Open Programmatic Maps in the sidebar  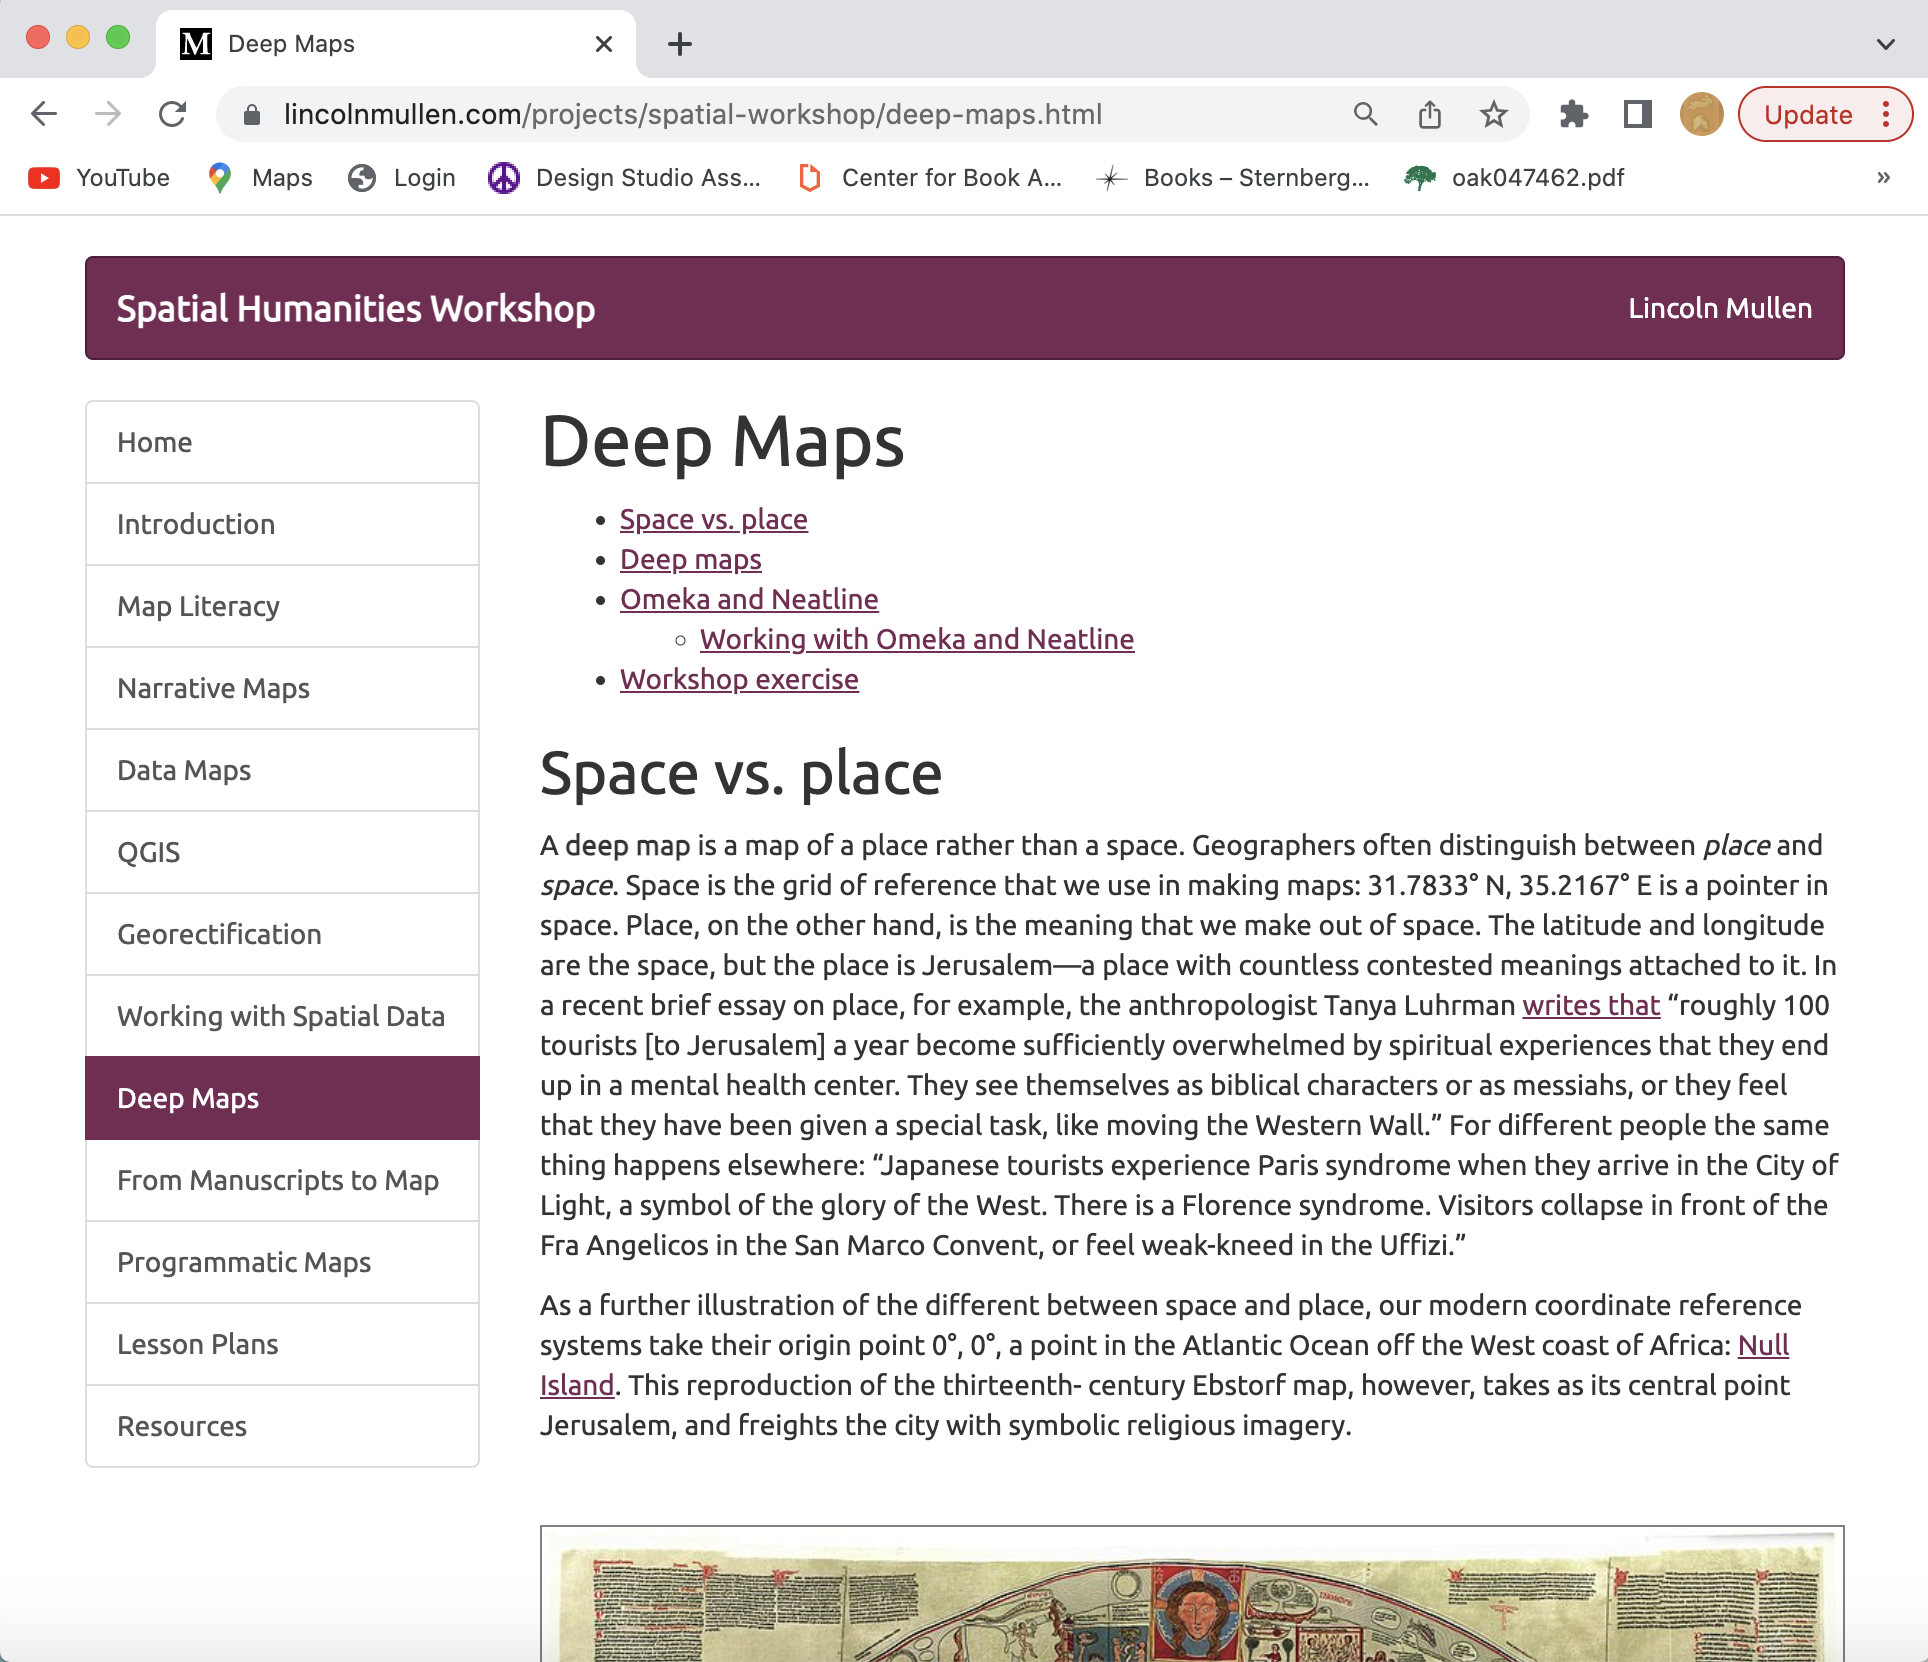[x=283, y=1262]
